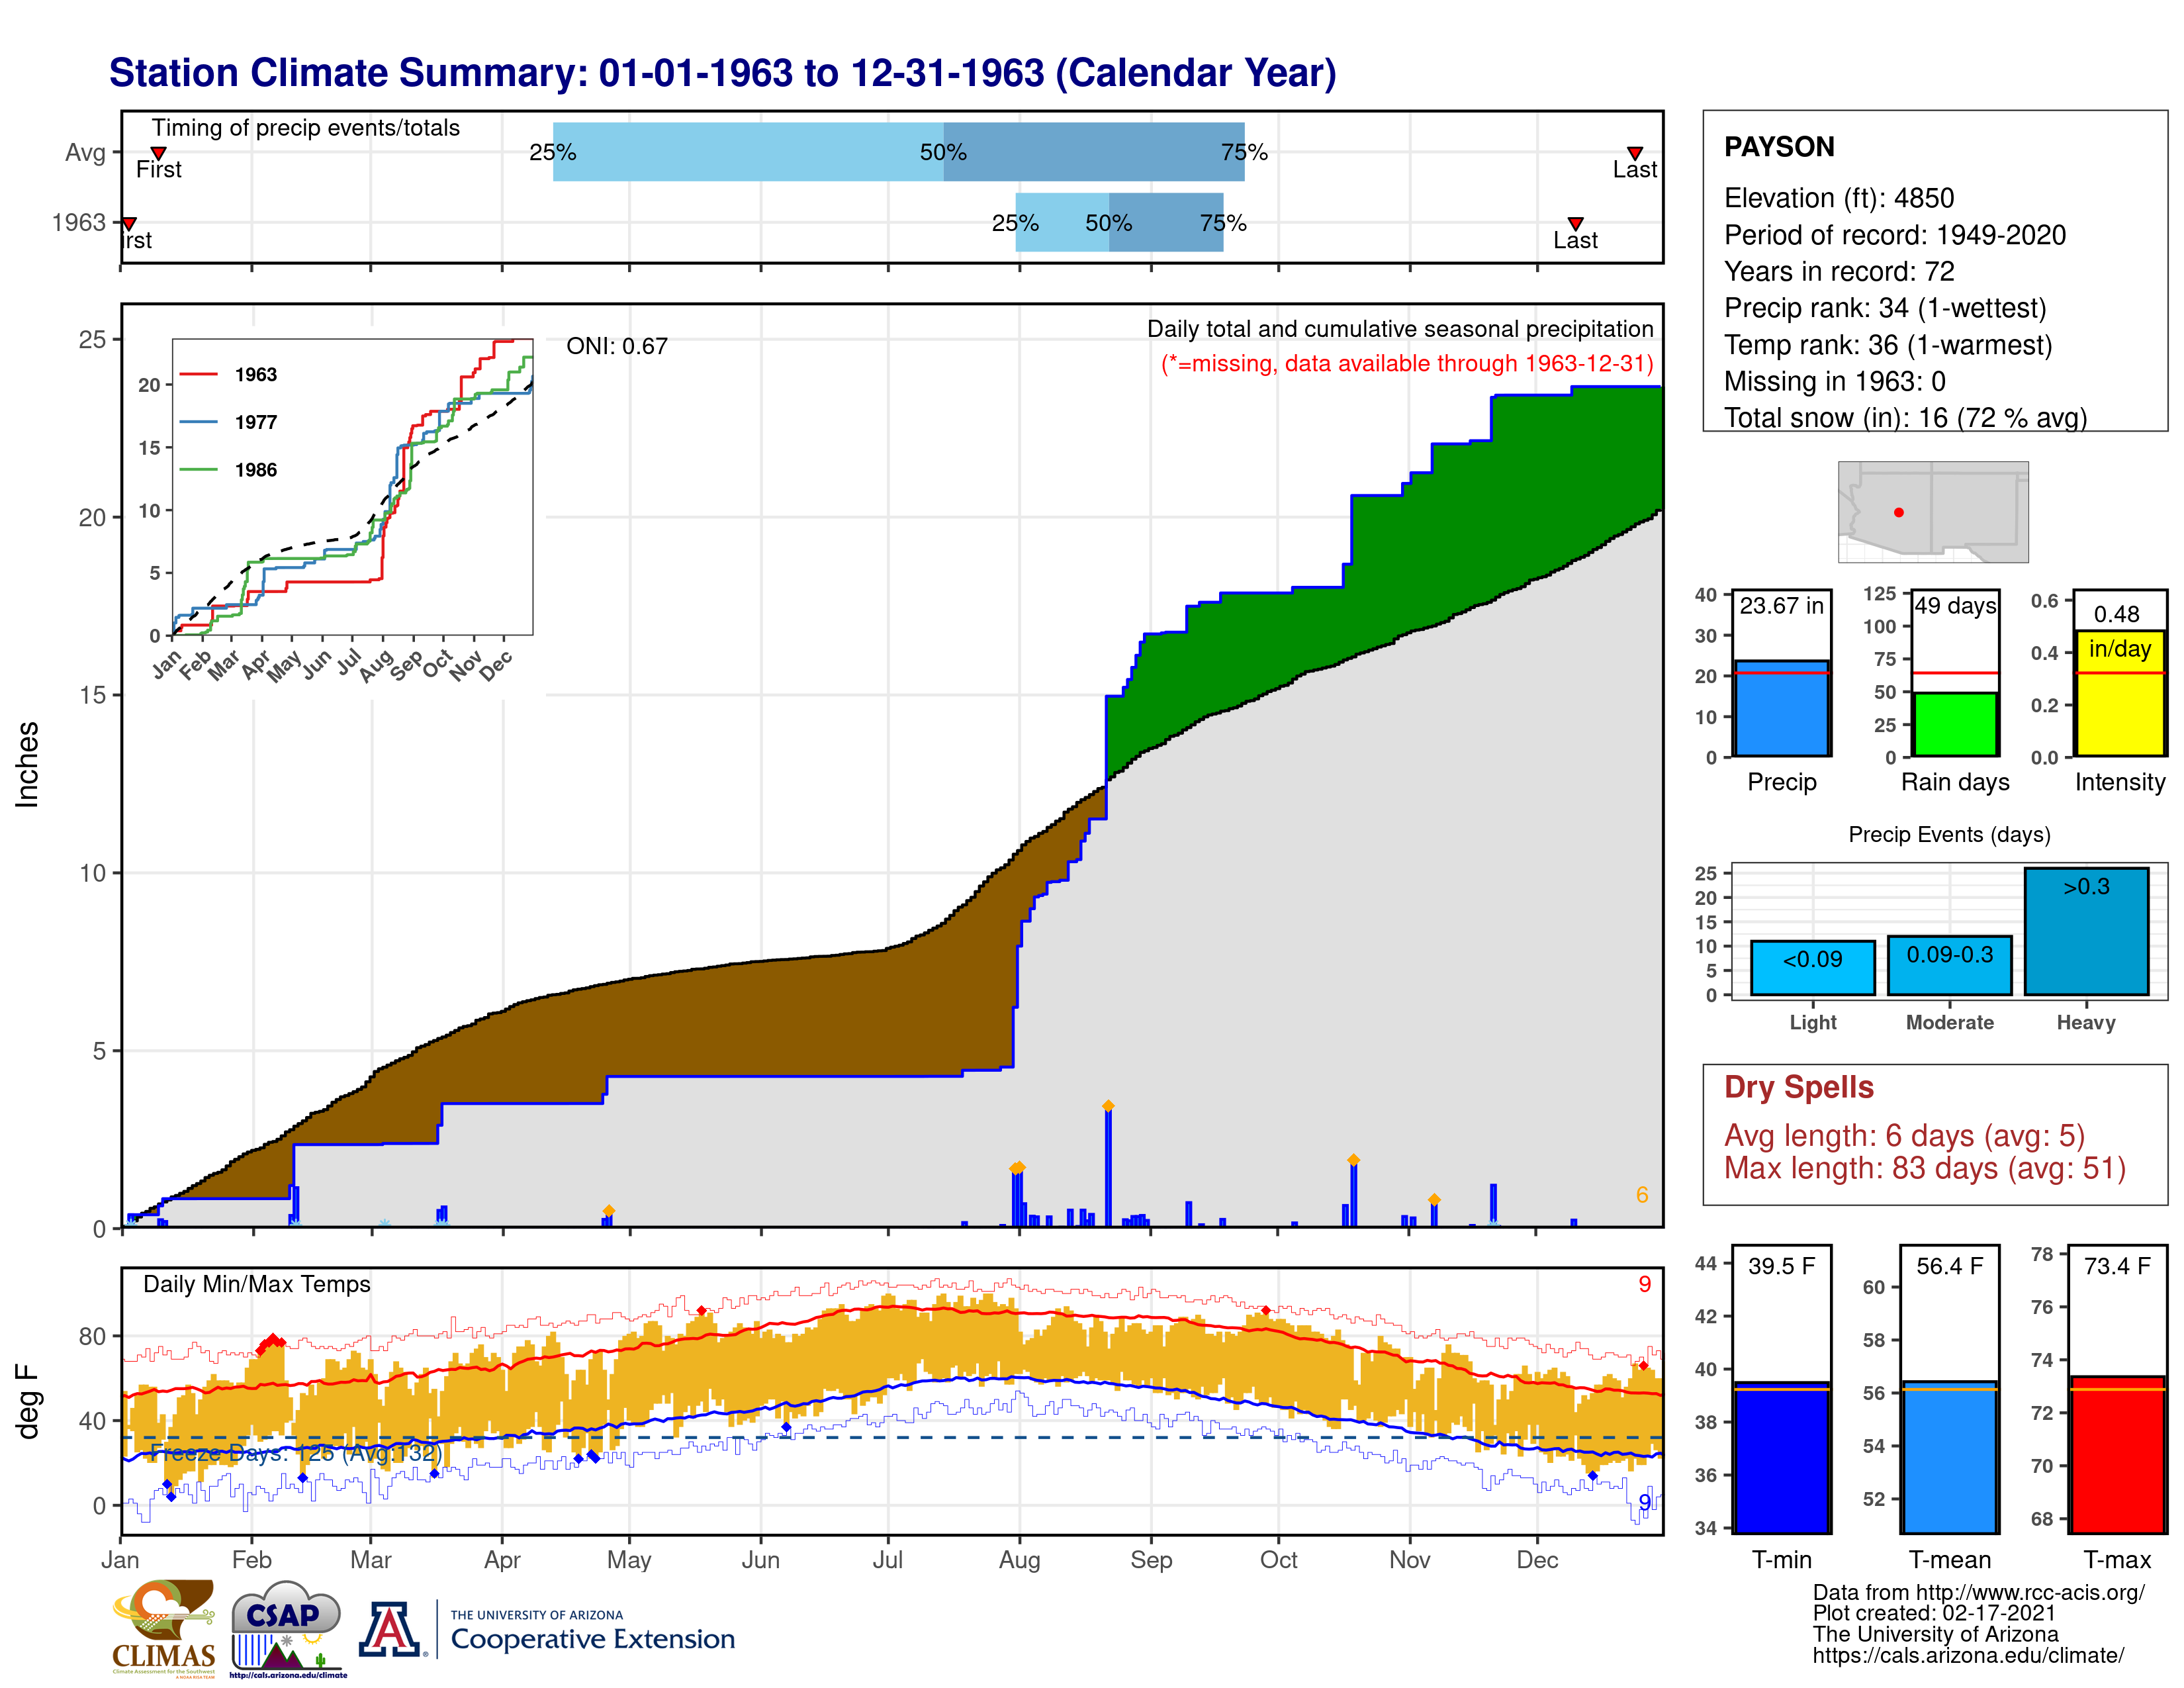Click the Avg Last red triangle marker

pos(1634,153)
